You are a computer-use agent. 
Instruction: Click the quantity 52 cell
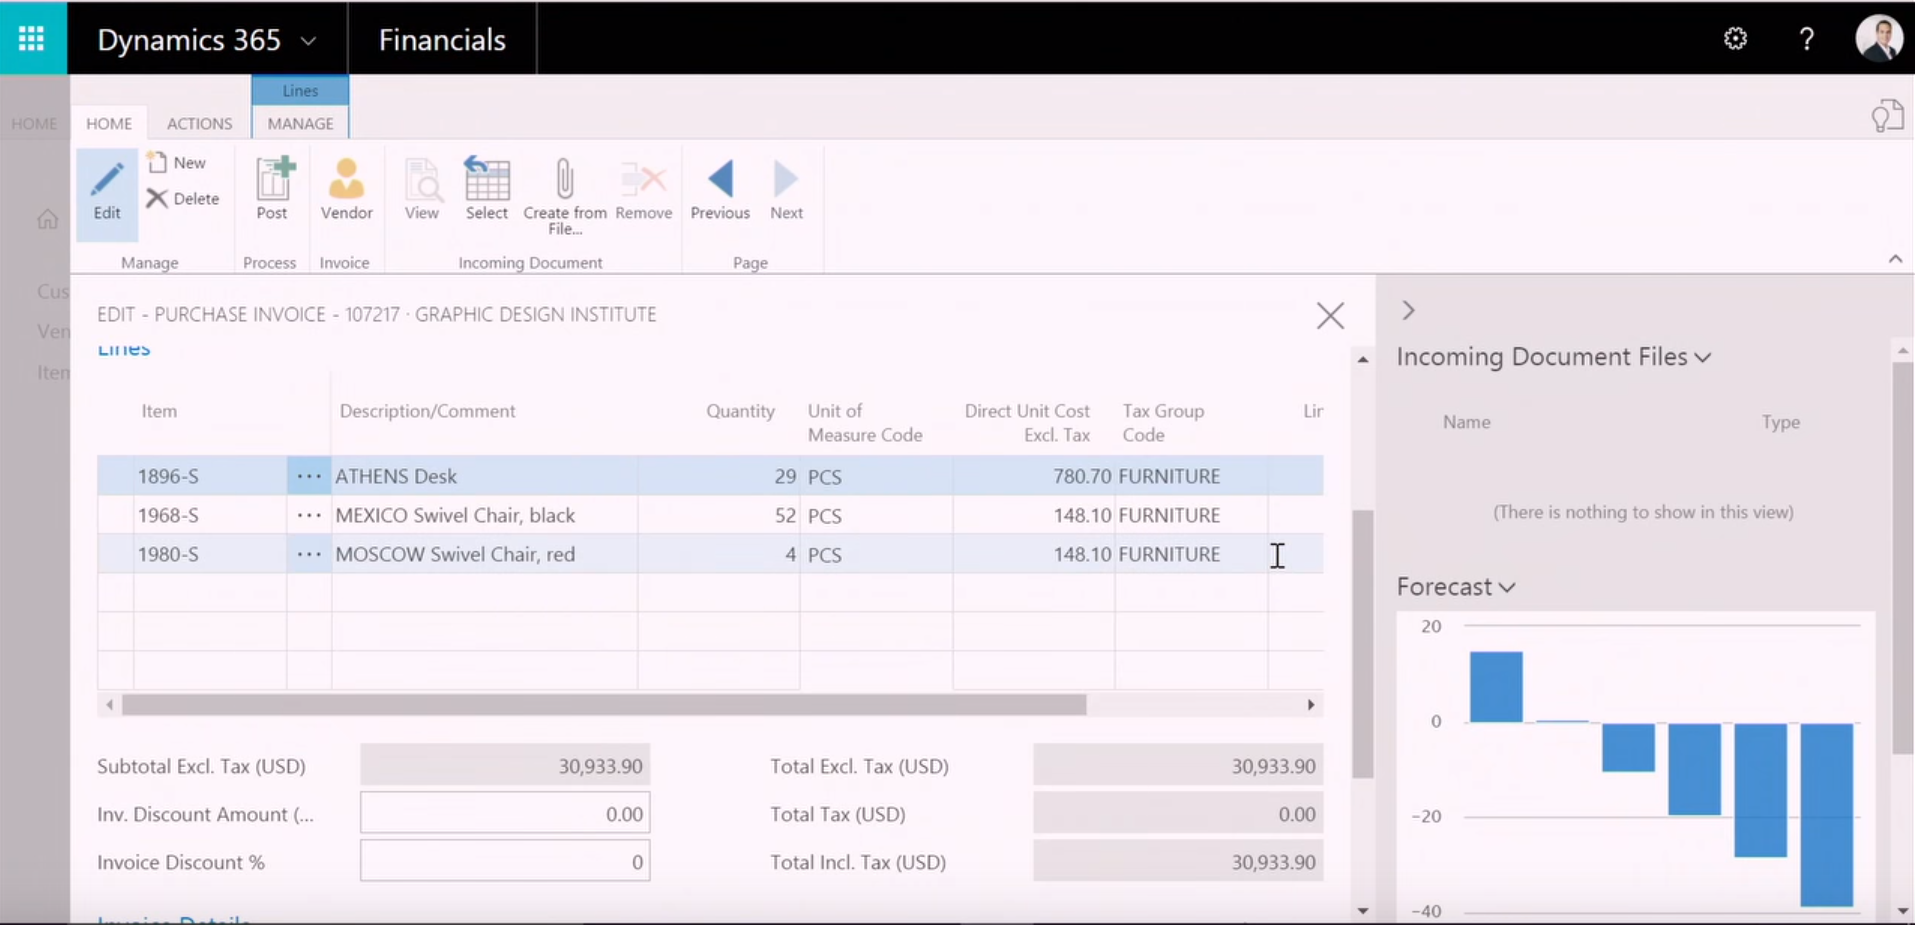pyautogui.click(x=719, y=515)
